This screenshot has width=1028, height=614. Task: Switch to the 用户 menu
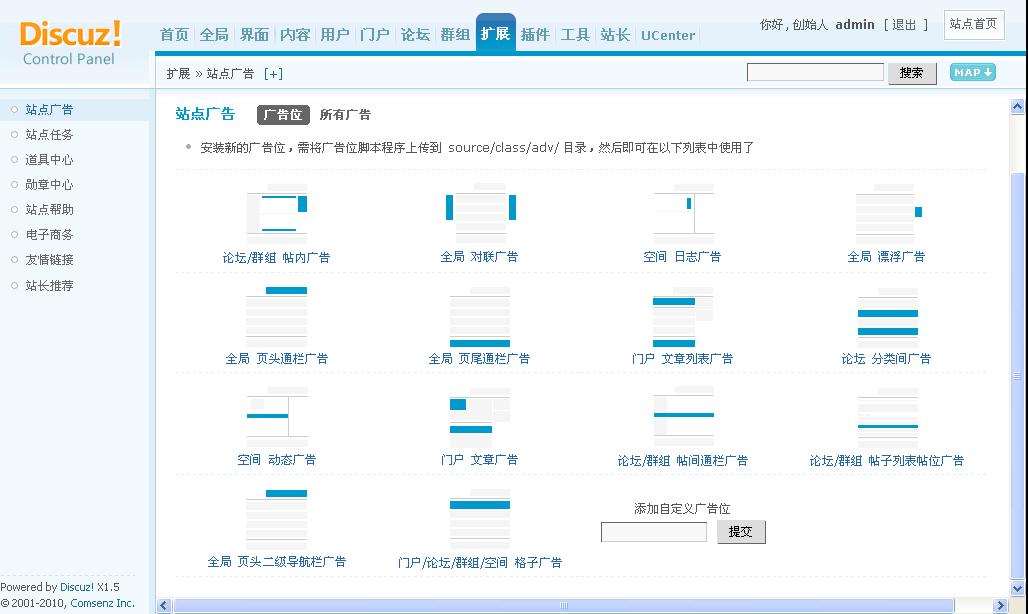[335, 35]
